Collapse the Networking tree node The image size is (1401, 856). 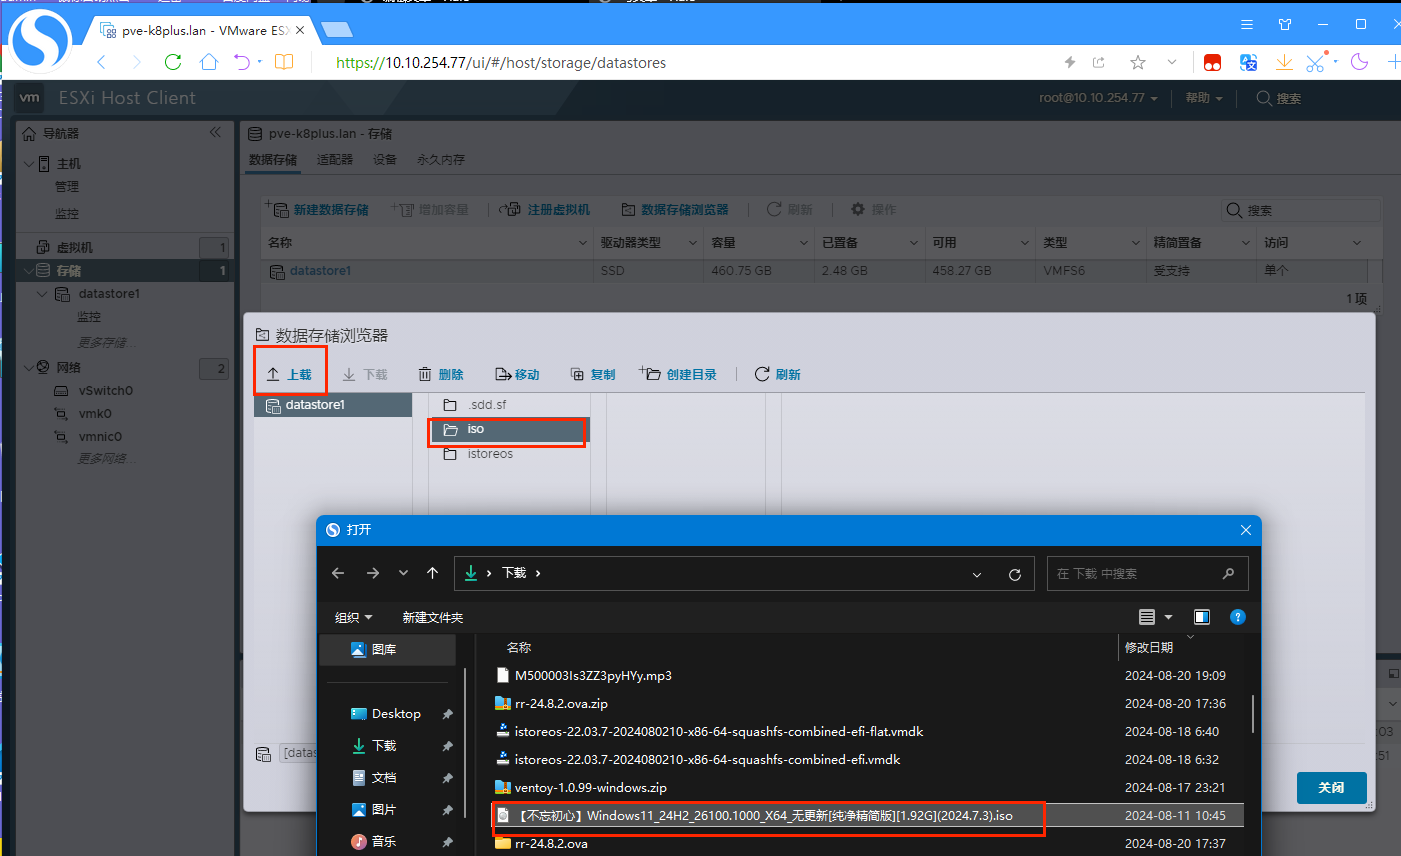click(x=29, y=367)
